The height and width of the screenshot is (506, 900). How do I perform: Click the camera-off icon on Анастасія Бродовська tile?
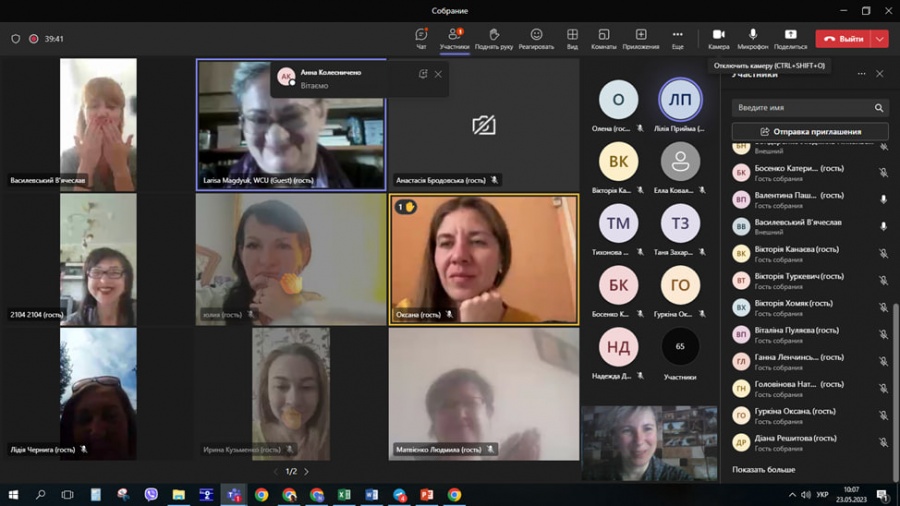pyautogui.click(x=484, y=125)
